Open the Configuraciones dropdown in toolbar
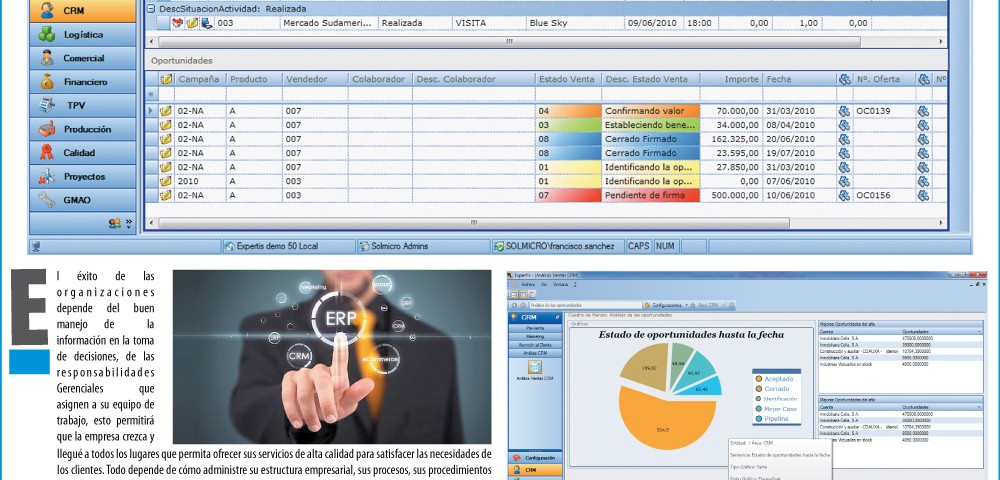 point(665,304)
